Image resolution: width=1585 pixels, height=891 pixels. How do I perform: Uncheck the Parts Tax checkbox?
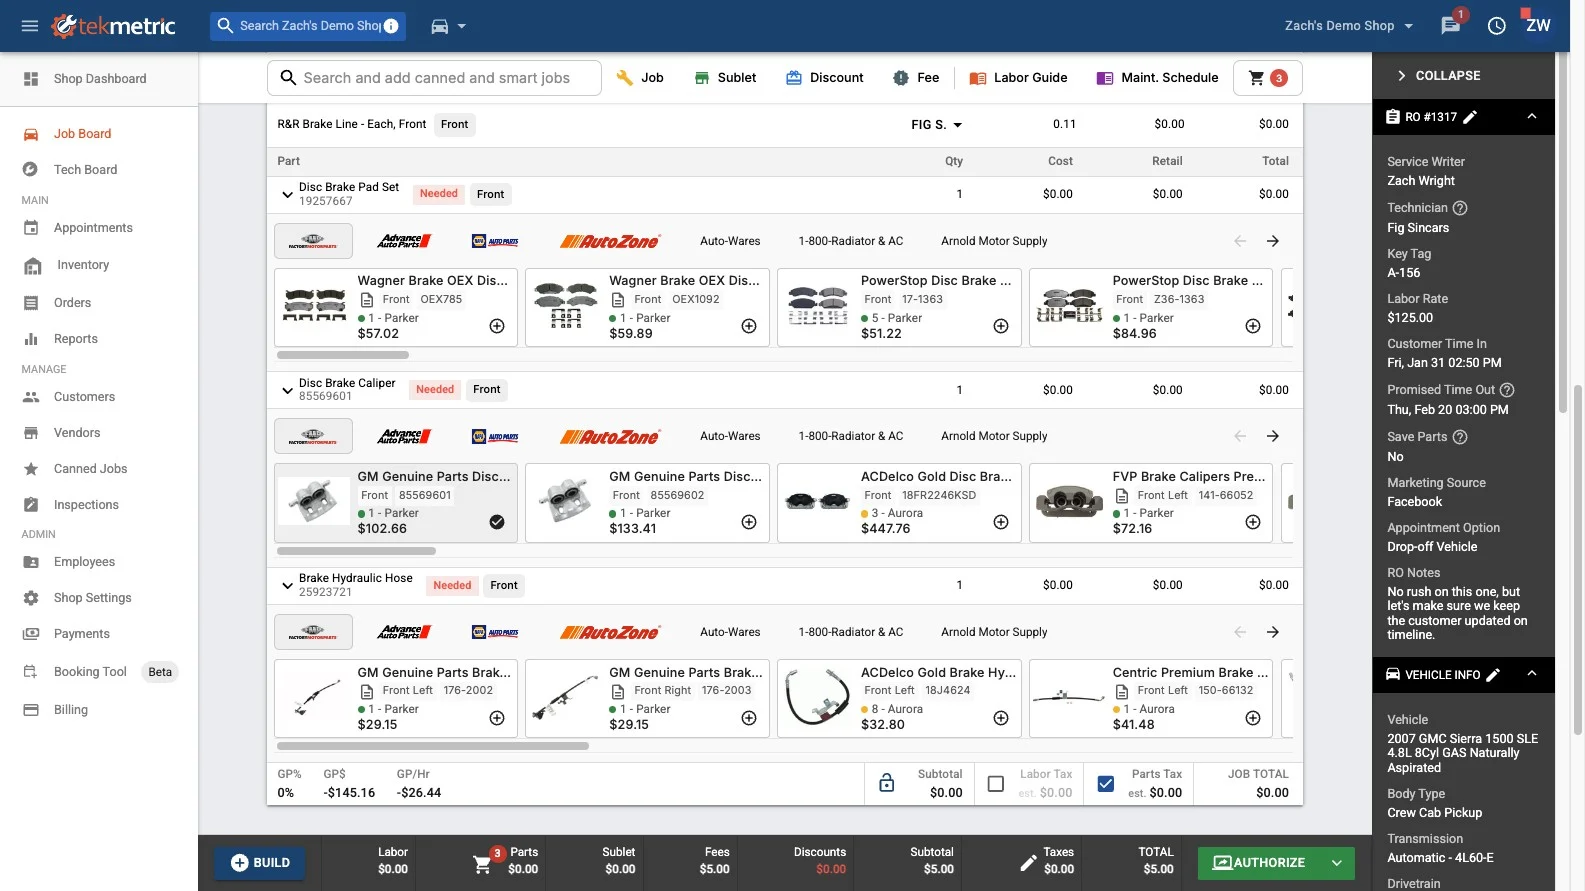pyautogui.click(x=1106, y=784)
